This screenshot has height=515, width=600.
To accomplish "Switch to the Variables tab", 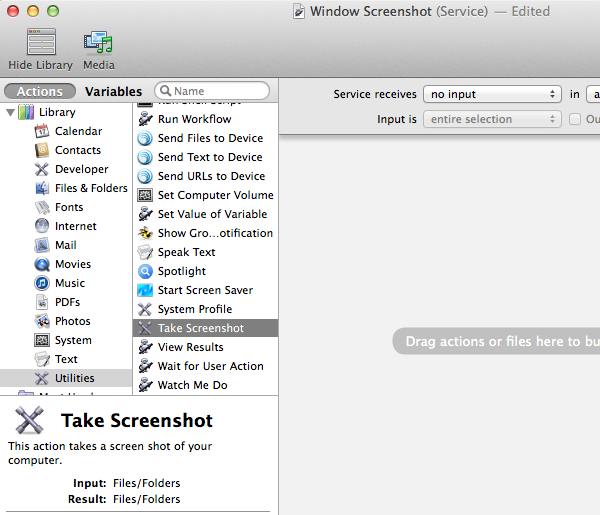I will [x=114, y=91].
